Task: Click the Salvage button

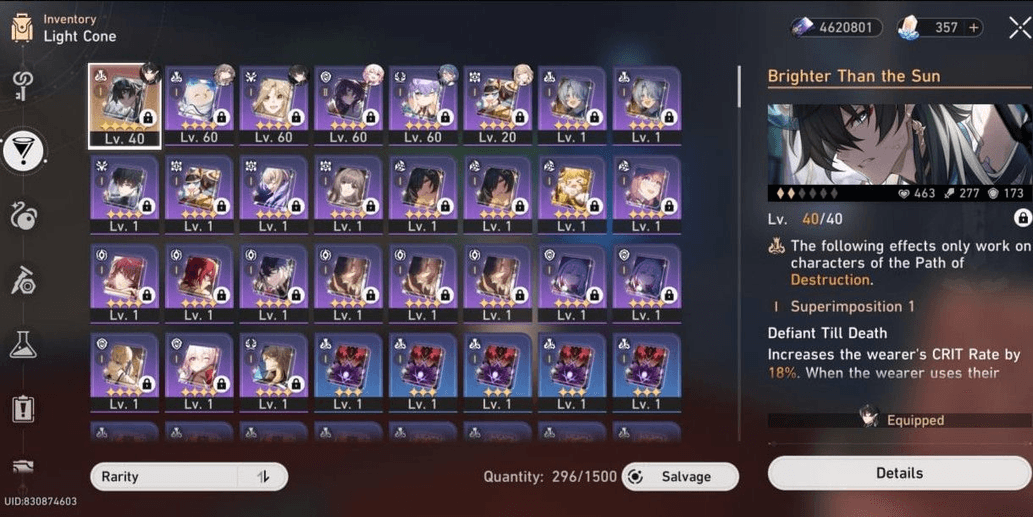Action: pyautogui.click(x=680, y=476)
